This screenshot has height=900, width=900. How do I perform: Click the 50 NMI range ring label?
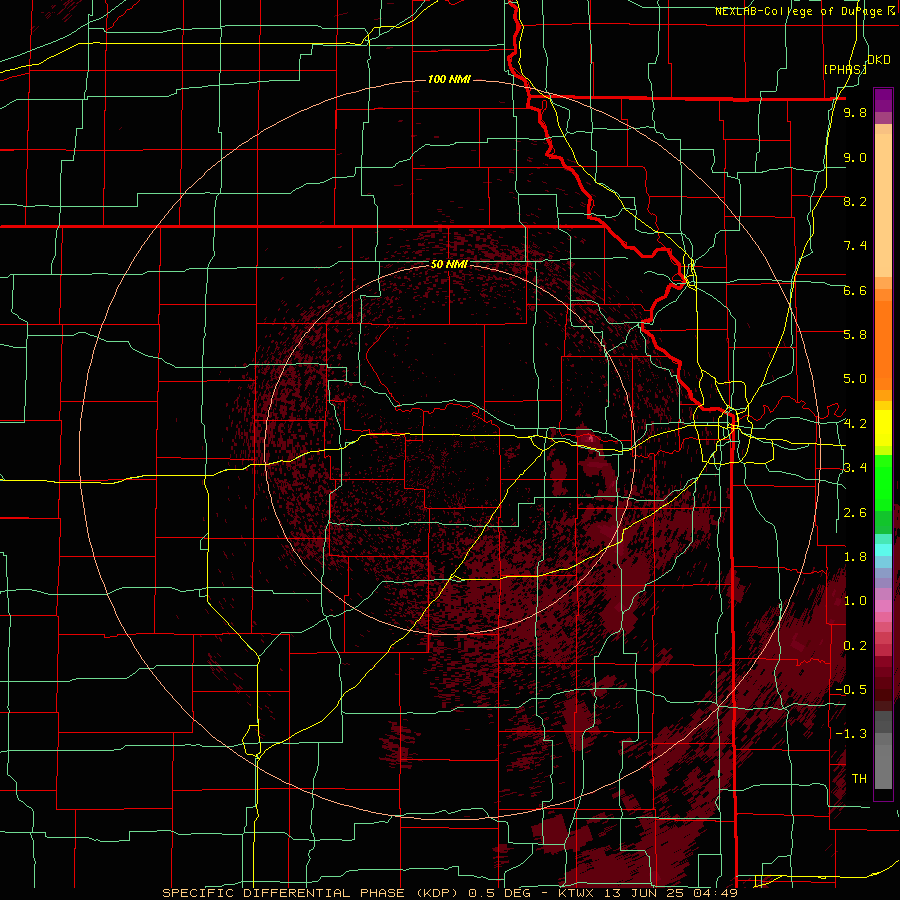449,265
